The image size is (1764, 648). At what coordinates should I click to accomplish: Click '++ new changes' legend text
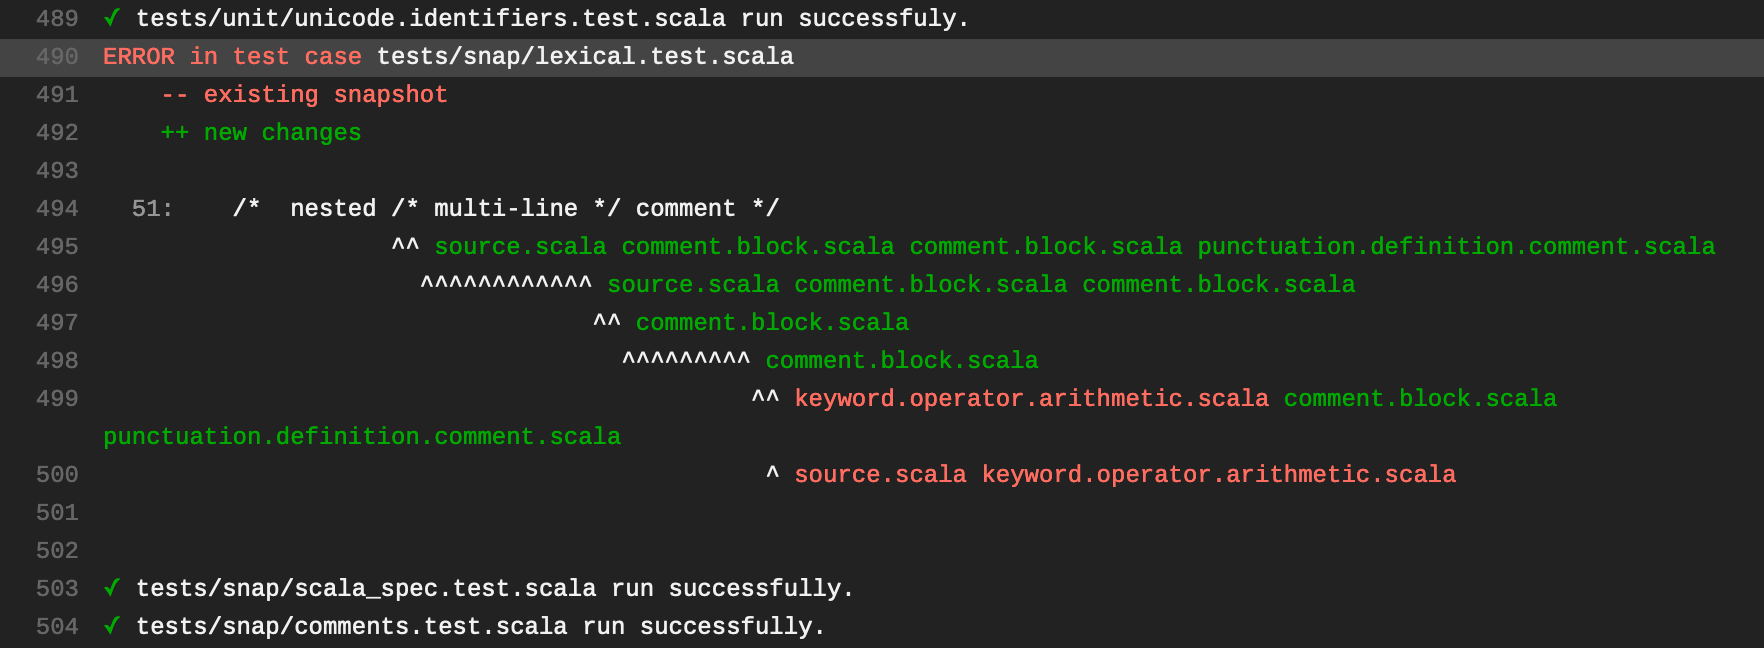(261, 133)
